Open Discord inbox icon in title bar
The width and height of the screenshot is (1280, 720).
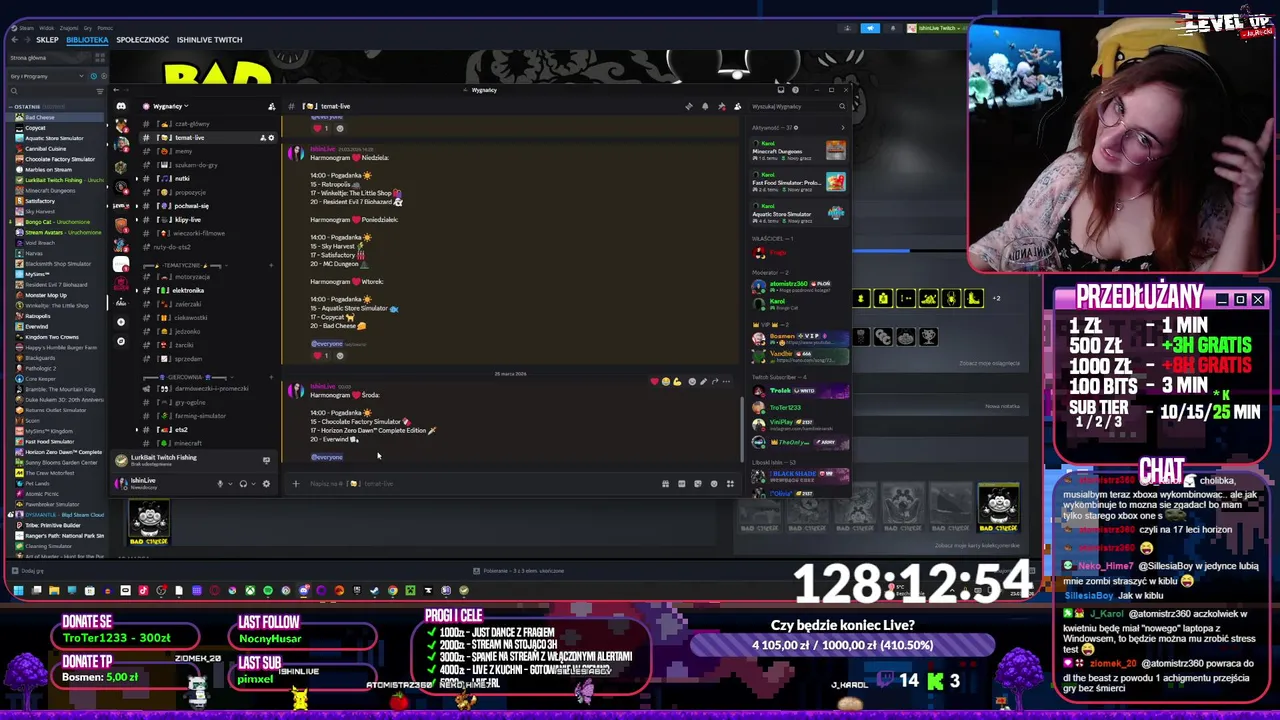click(x=781, y=90)
